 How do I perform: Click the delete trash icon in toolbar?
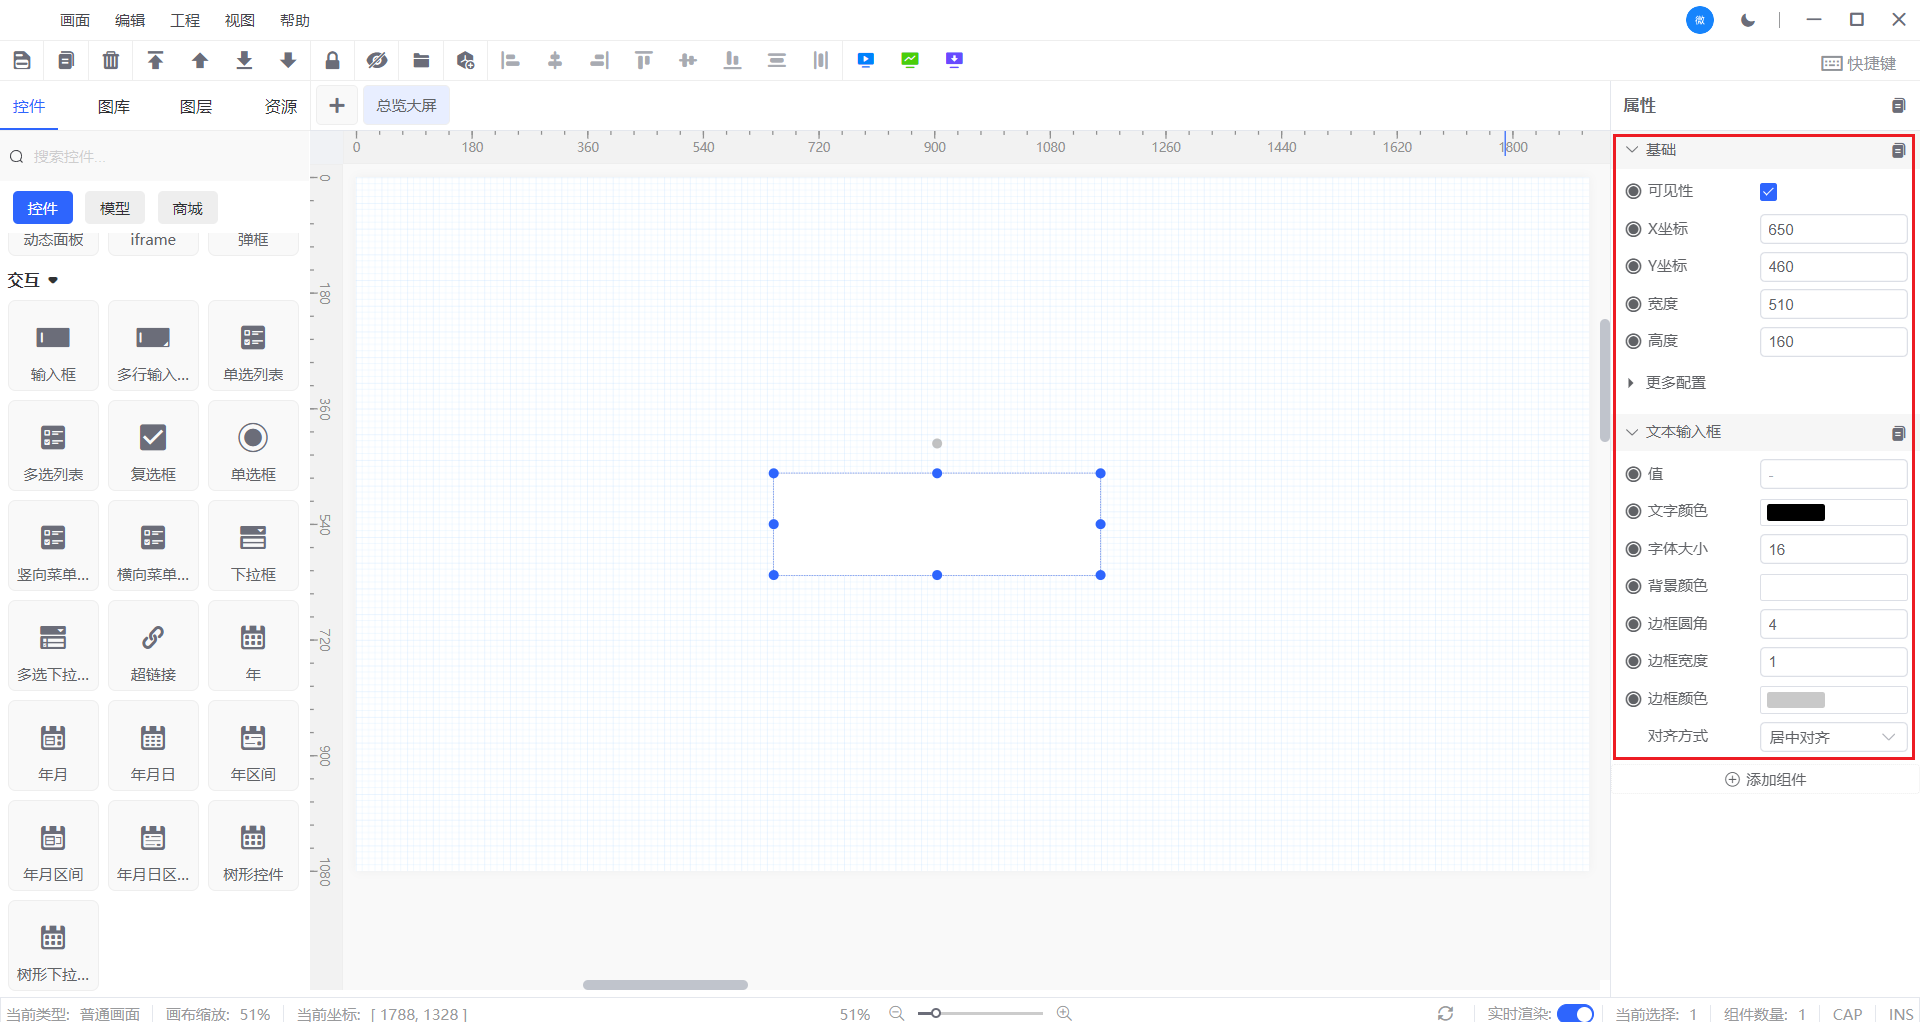111,61
